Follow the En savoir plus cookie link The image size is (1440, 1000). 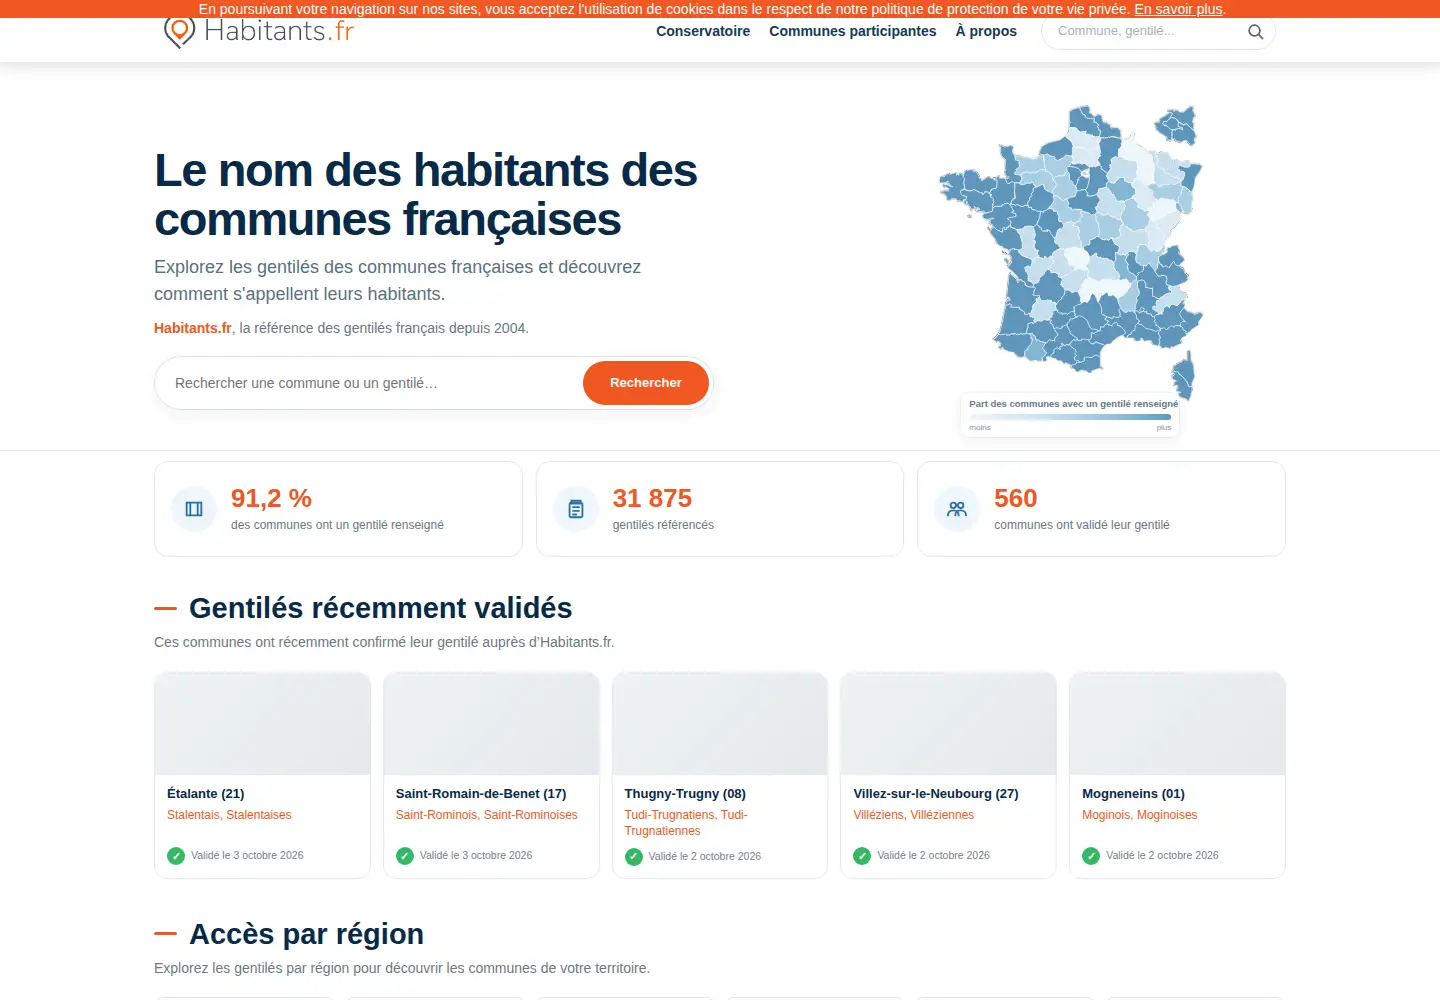click(x=1178, y=9)
